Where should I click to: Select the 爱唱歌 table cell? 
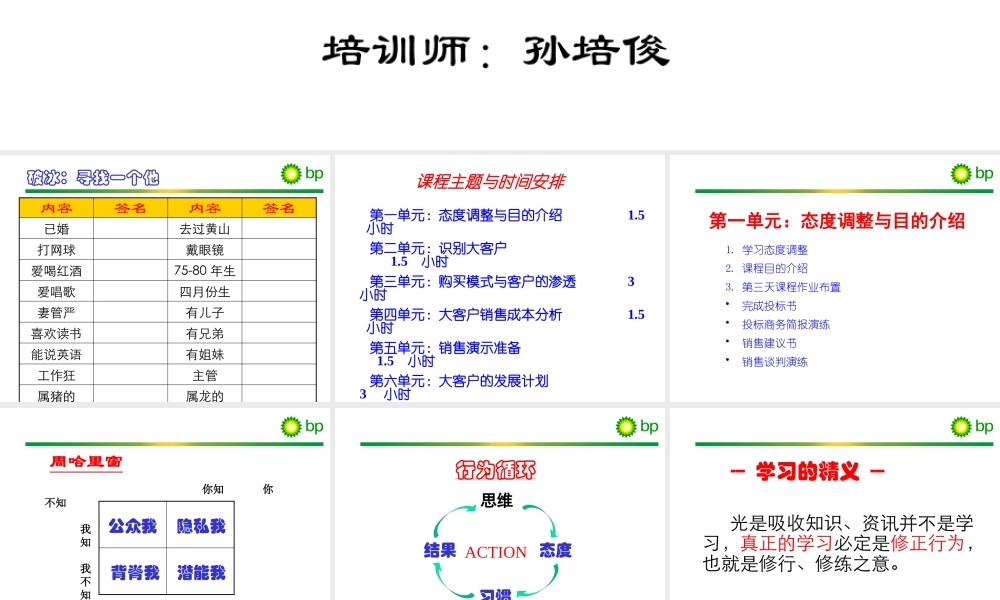coord(56,292)
